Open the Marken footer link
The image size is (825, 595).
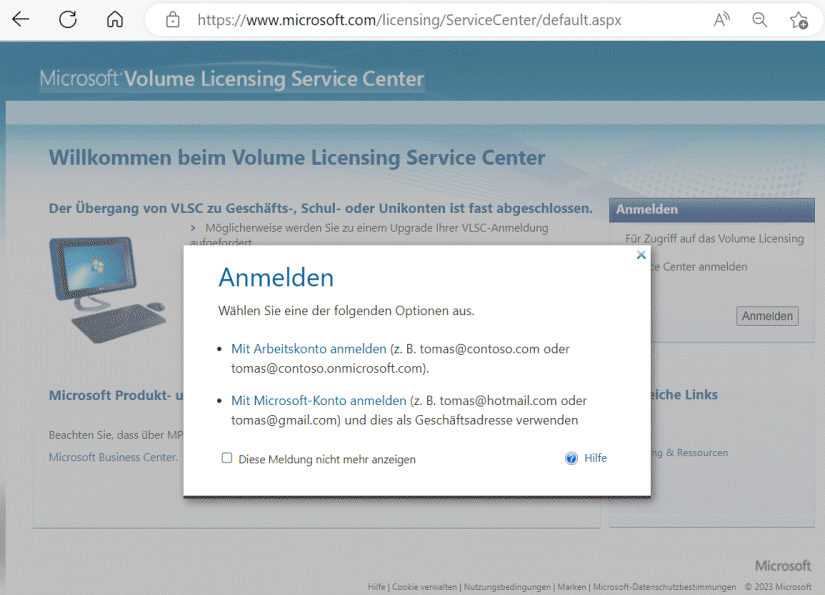[x=571, y=587]
